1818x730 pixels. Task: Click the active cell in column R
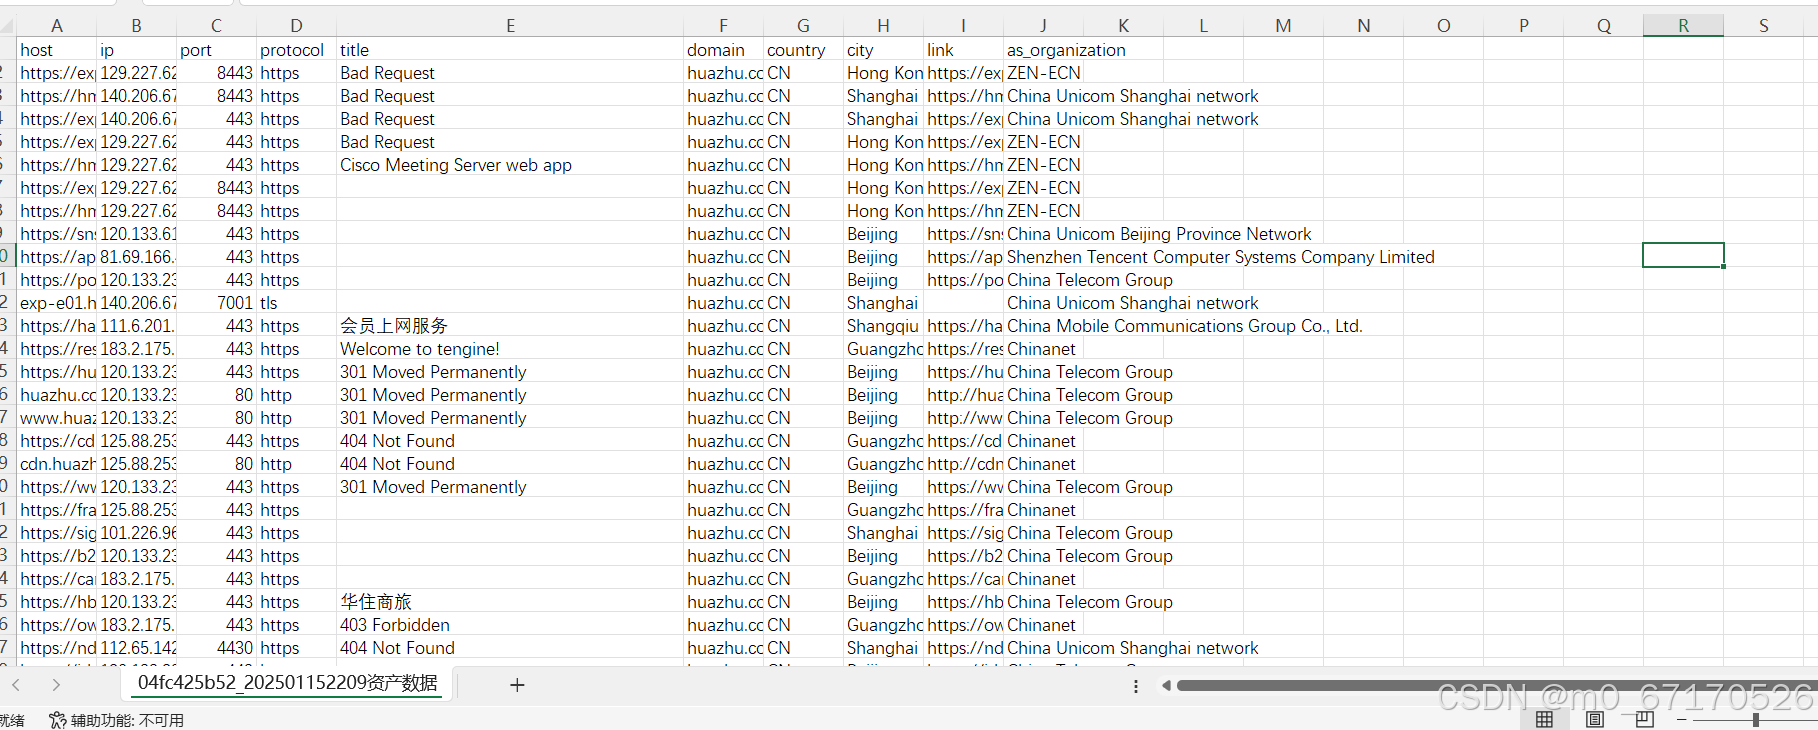[1683, 255]
